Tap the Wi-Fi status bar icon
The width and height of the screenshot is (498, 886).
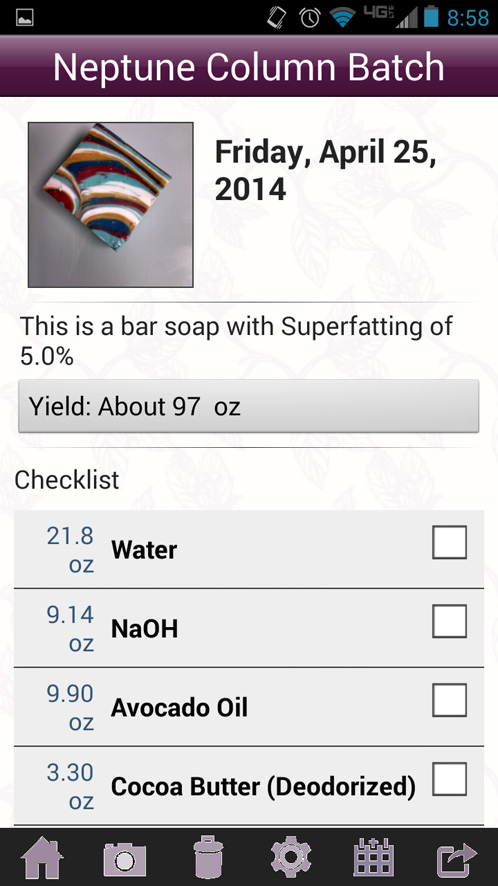point(343,18)
